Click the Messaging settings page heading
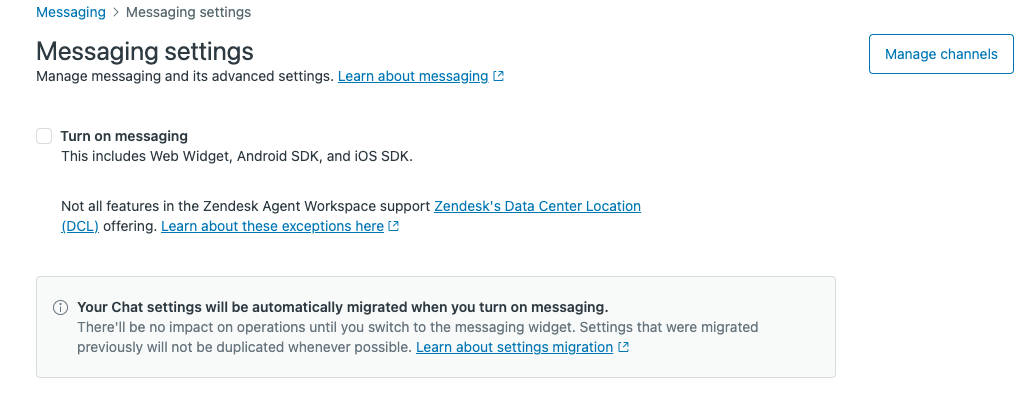The height and width of the screenshot is (404, 1028). point(145,51)
